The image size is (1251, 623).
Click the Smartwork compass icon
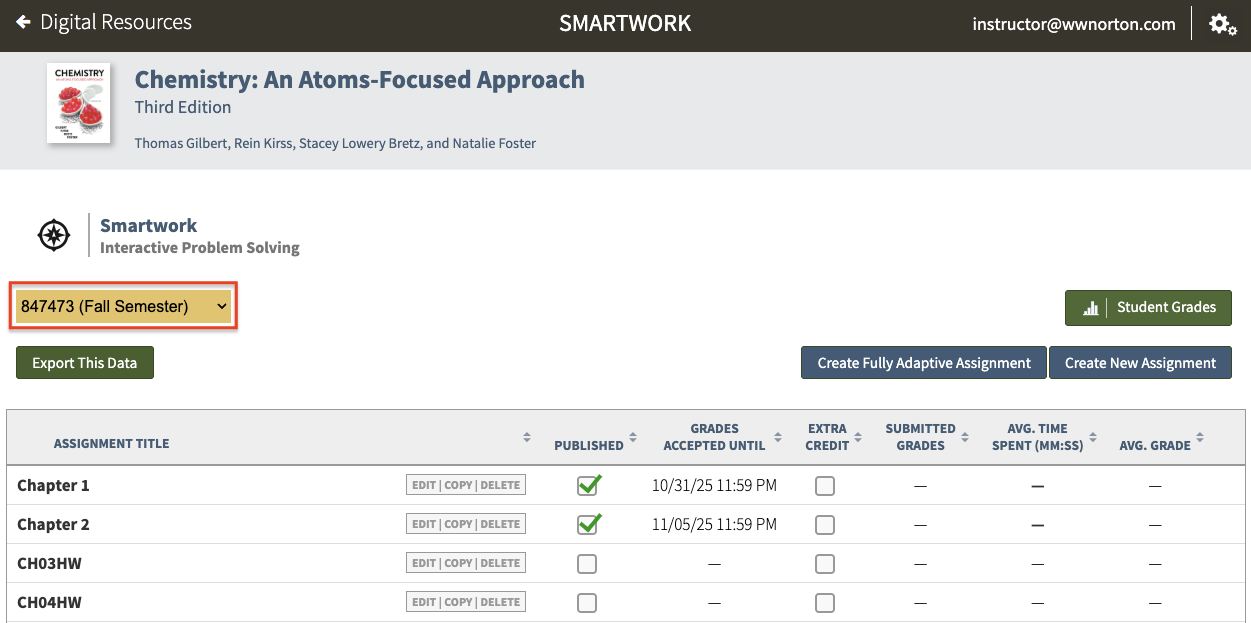[54, 235]
